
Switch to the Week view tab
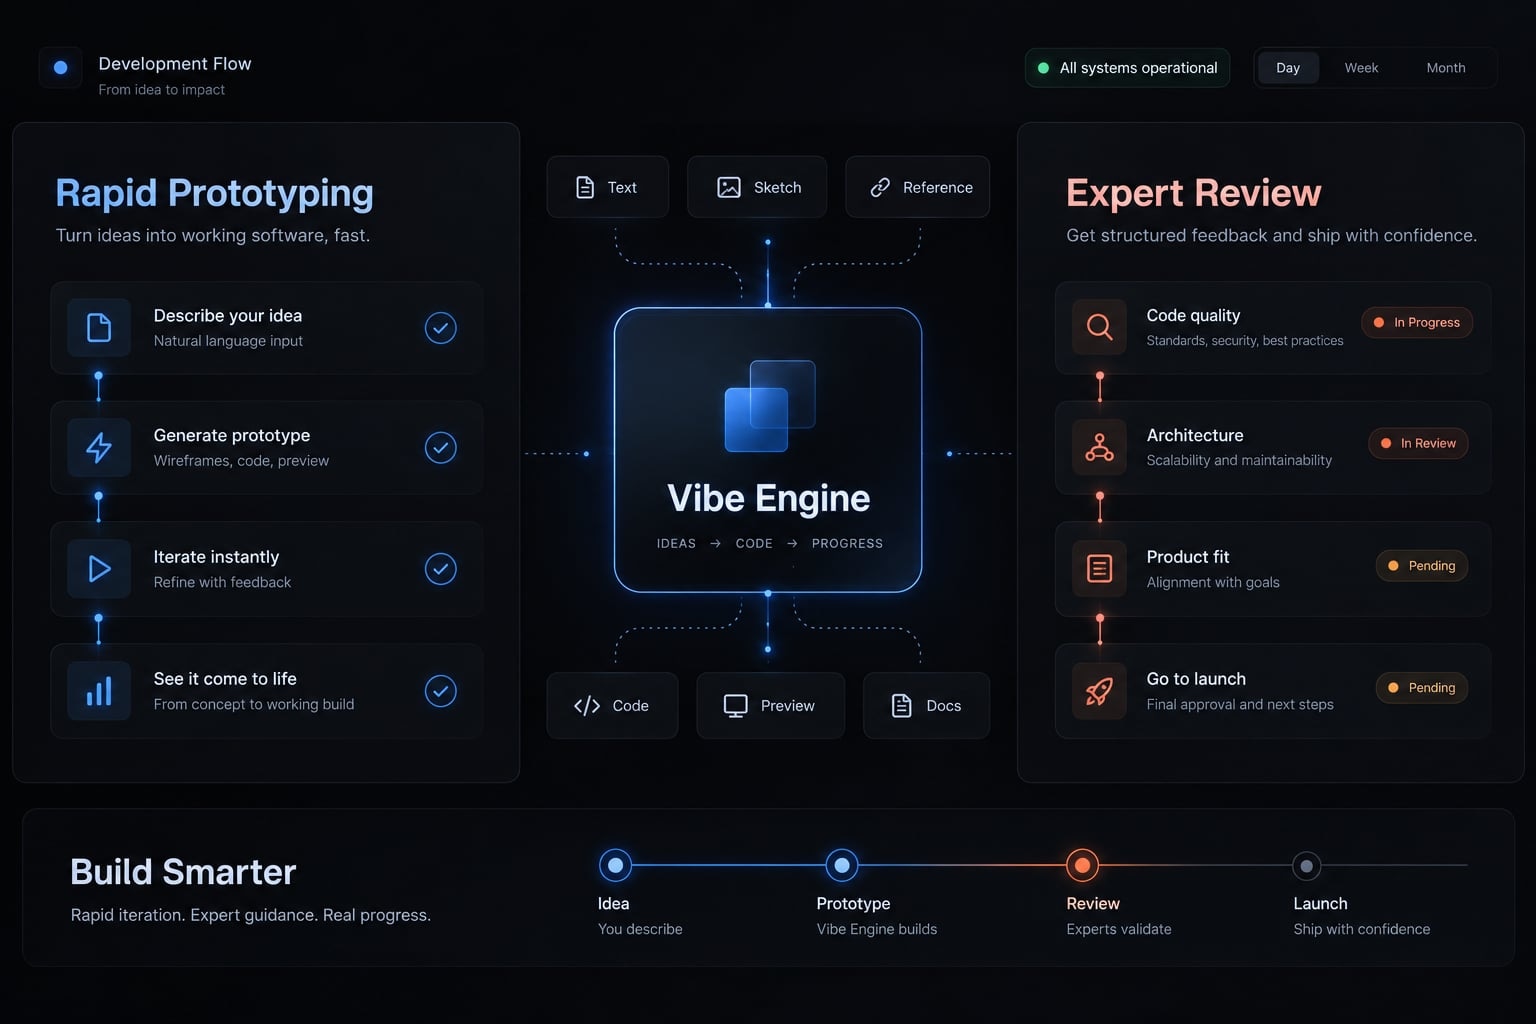click(1361, 68)
